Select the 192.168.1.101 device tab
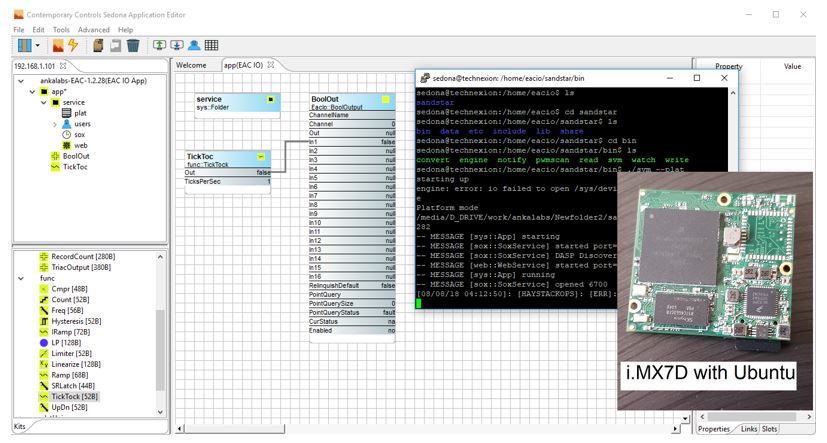 tap(34, 66)
